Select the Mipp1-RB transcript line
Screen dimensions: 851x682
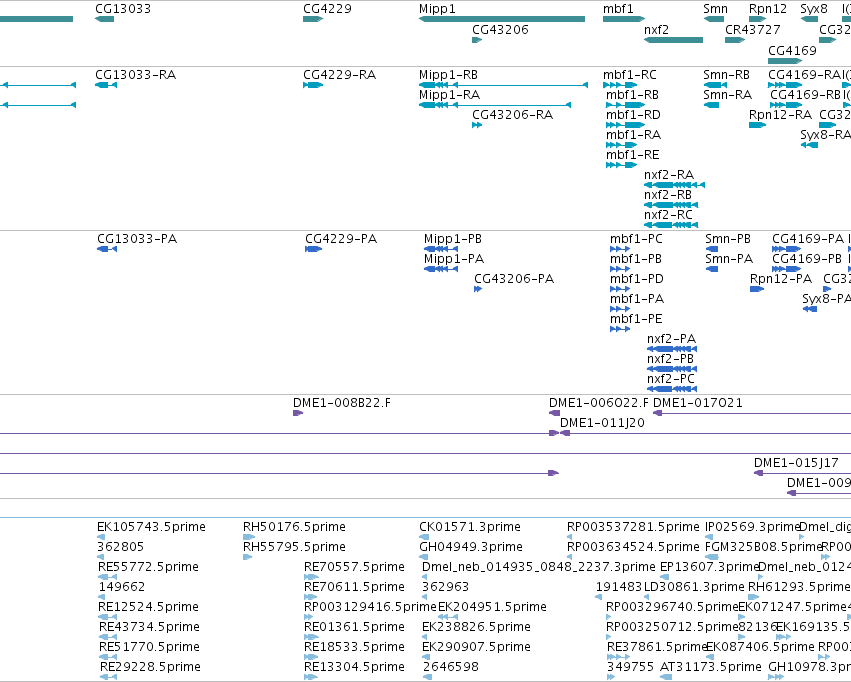click(504, 85)
